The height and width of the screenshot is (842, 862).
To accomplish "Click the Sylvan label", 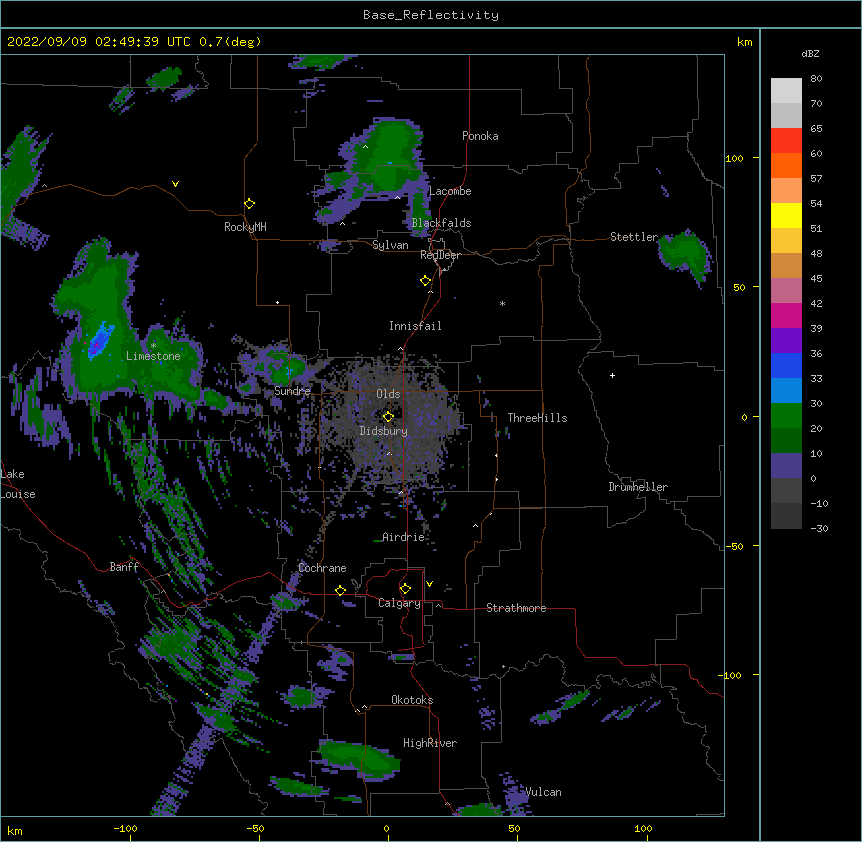I will coord(390,245).
